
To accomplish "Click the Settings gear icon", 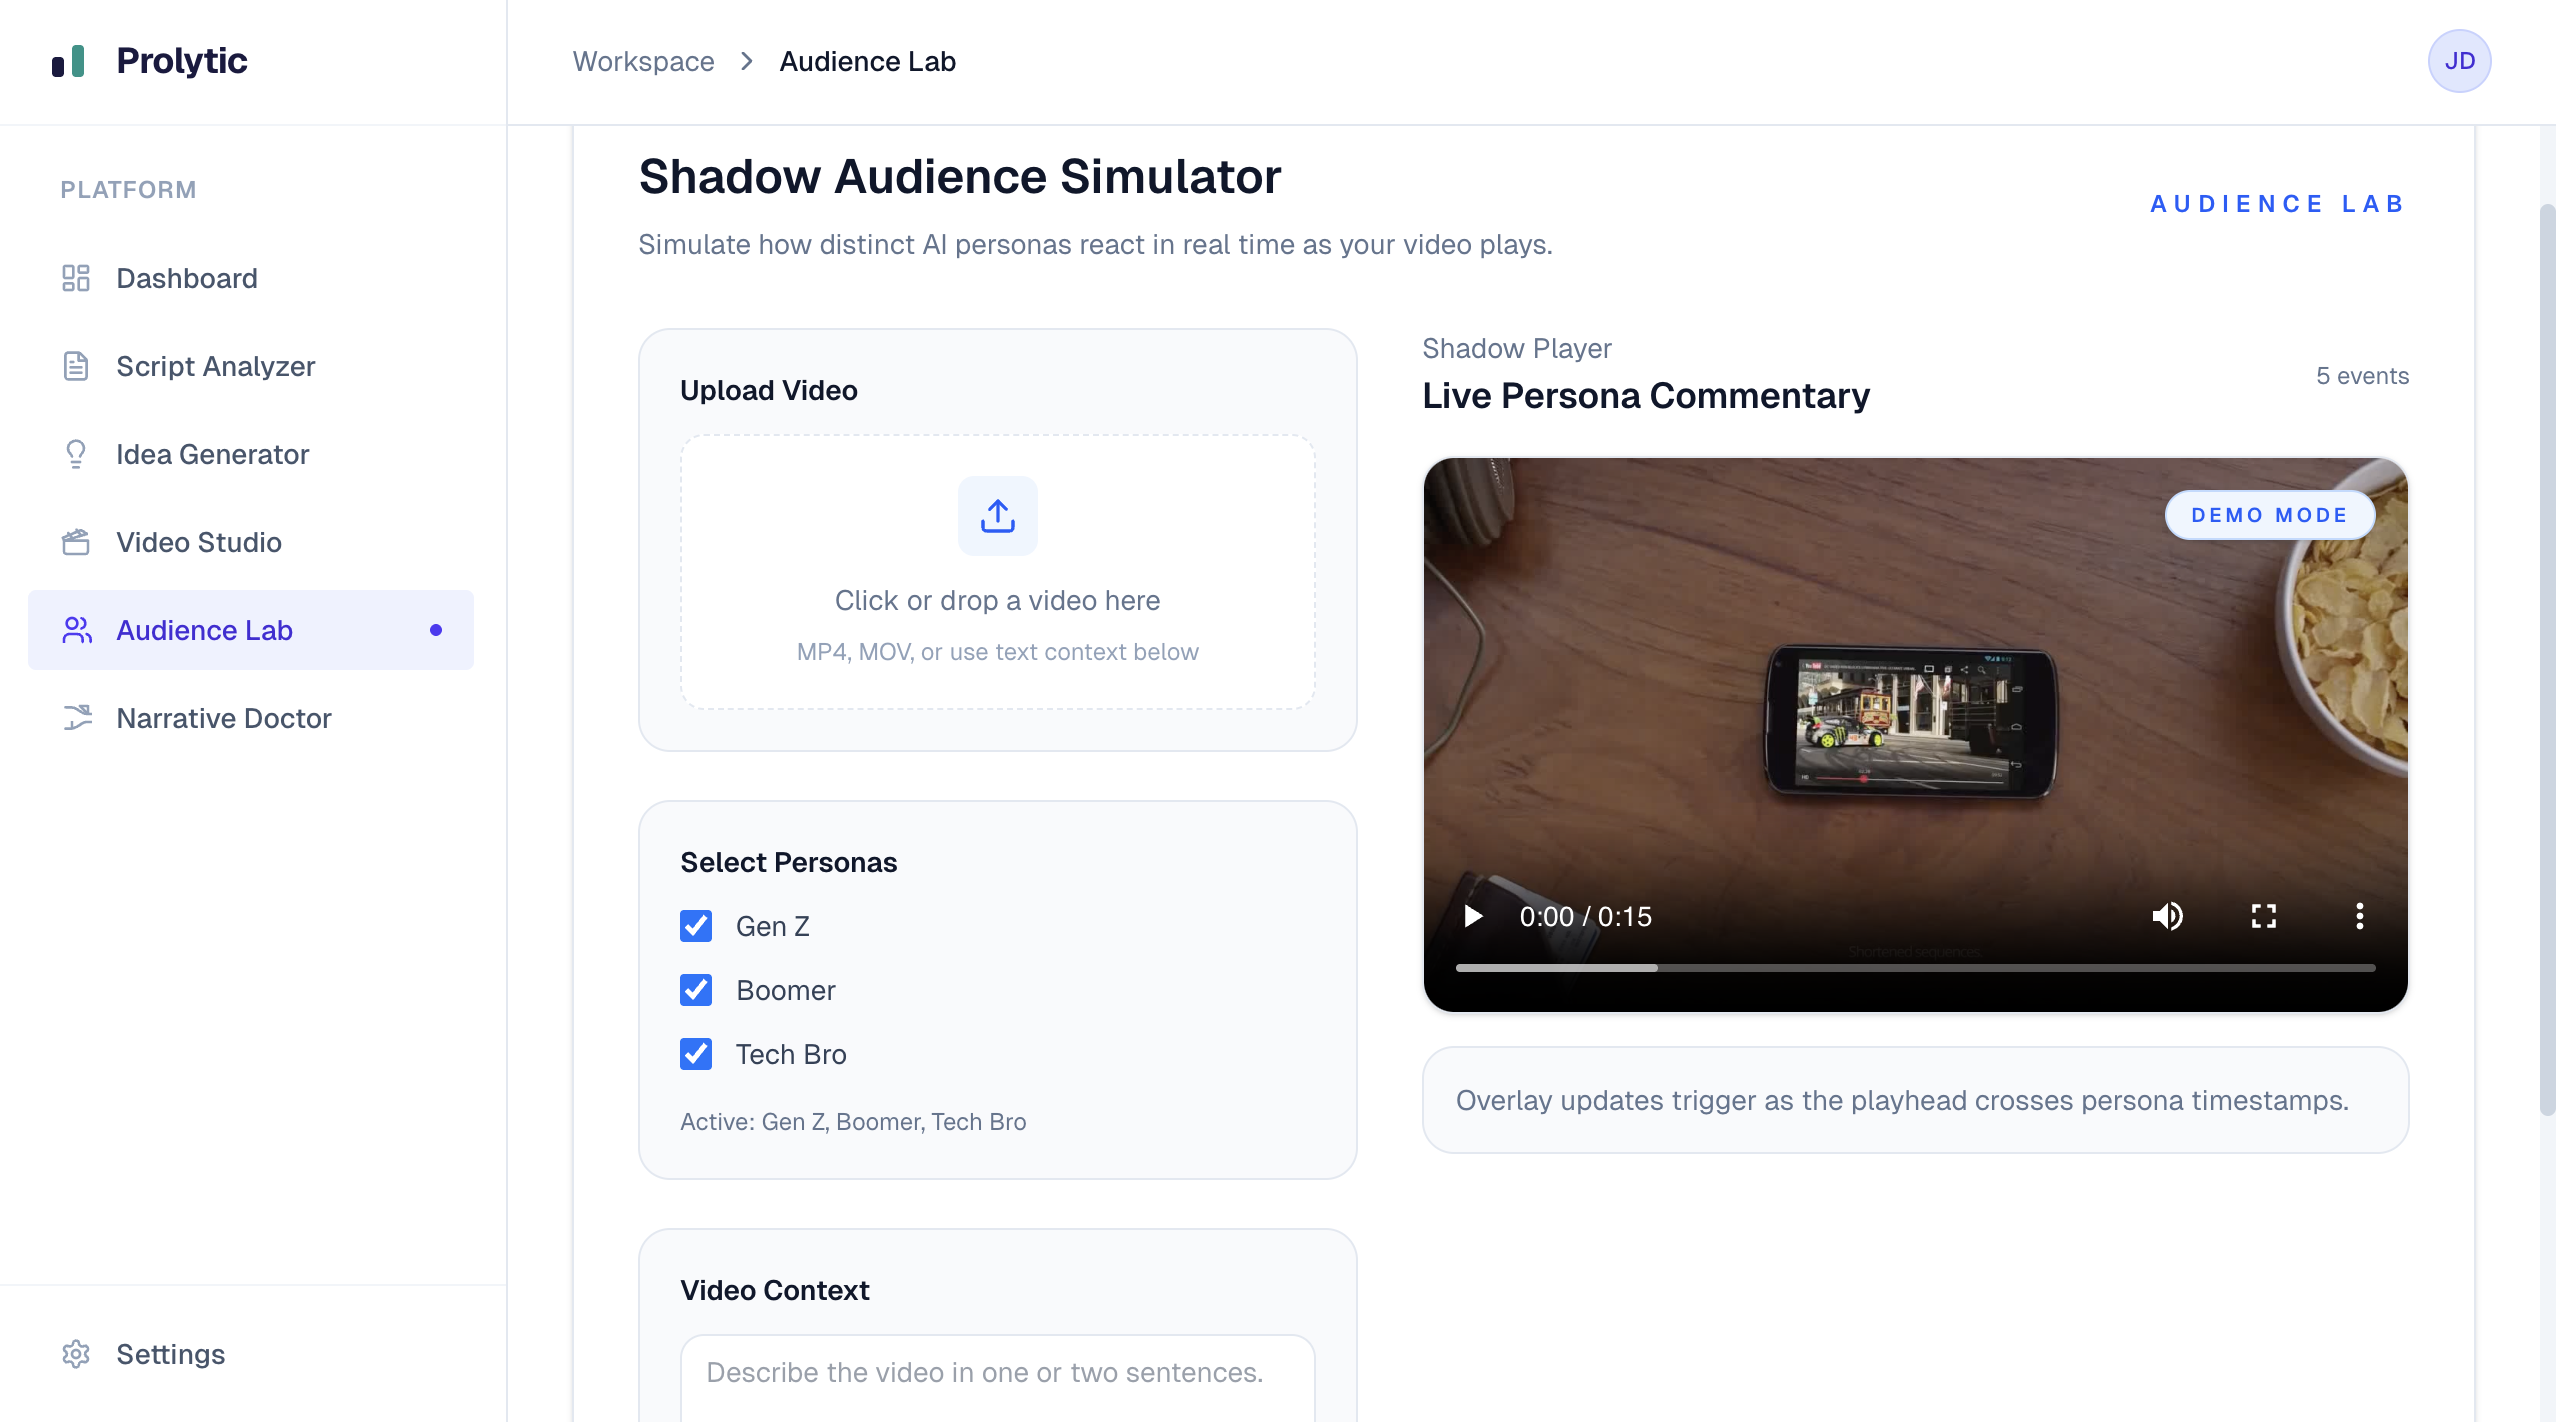I will [x=76, y=1354].
